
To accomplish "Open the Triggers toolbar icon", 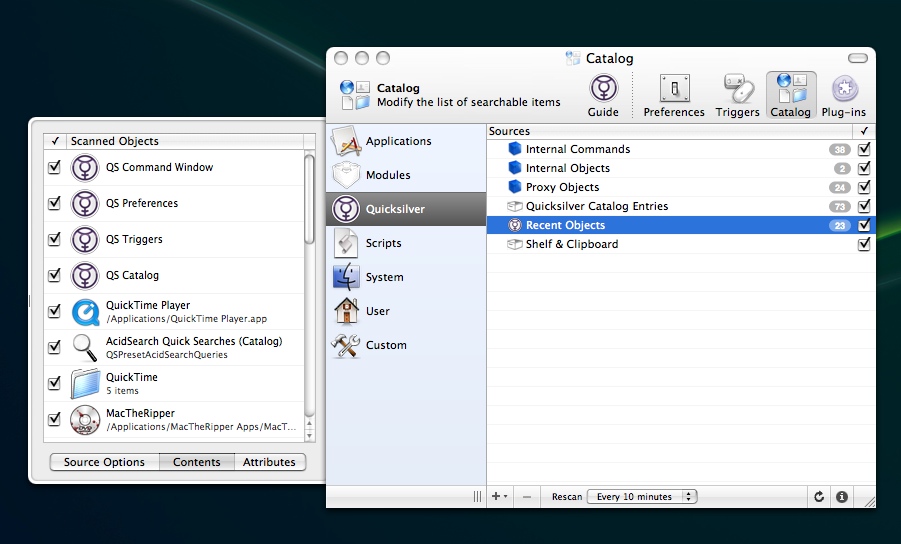I will (x=738, y=88).
